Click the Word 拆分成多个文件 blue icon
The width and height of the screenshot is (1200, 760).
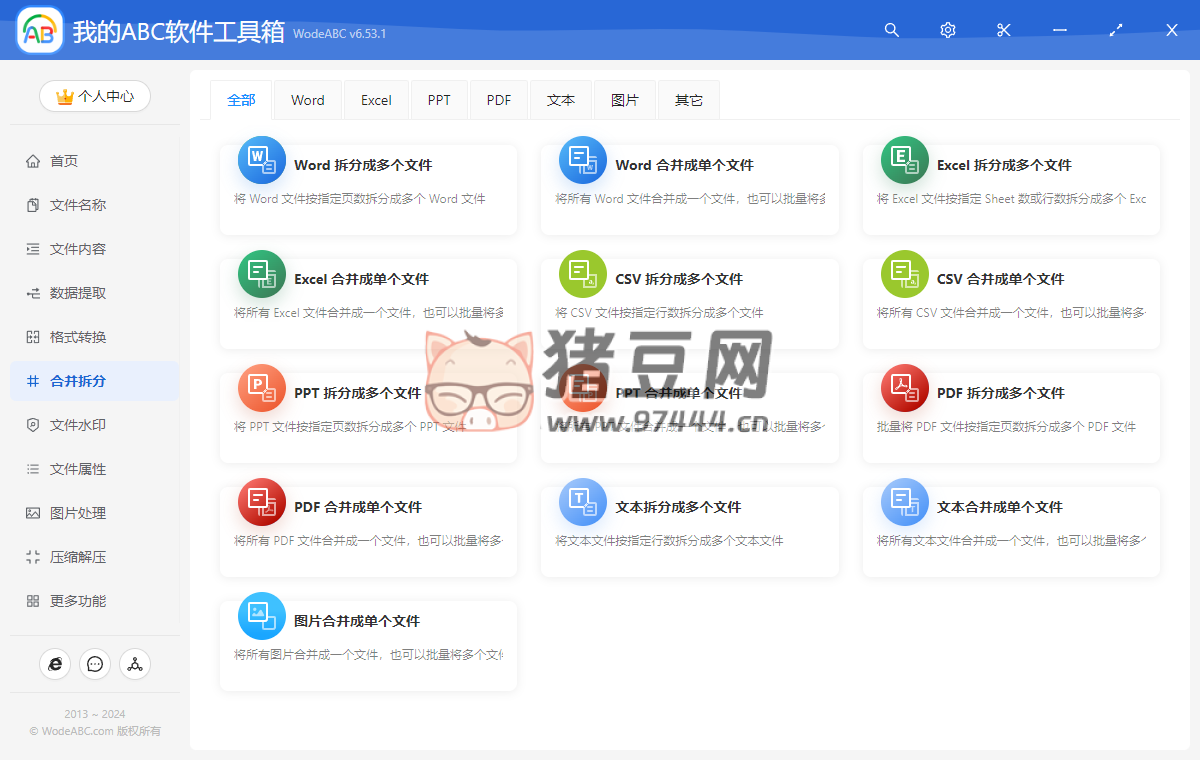(262, 160)
